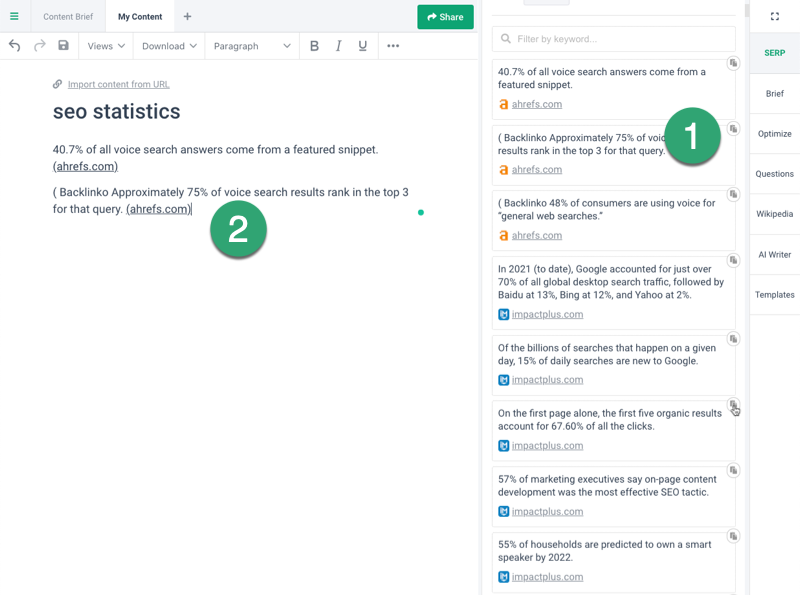
Task: Click the statistic text about Baidu, Bing and Yahoo
Action: coord(611,282)
